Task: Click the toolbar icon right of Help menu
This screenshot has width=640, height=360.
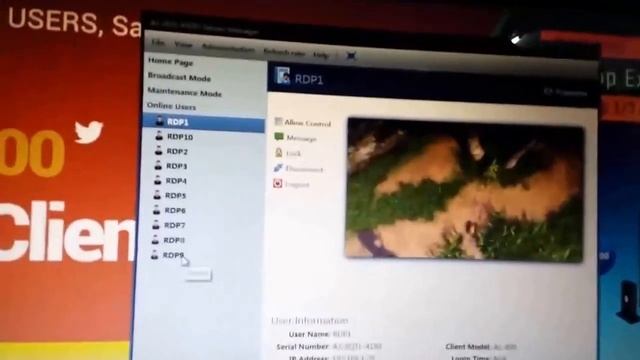Action: coord(351,56)
